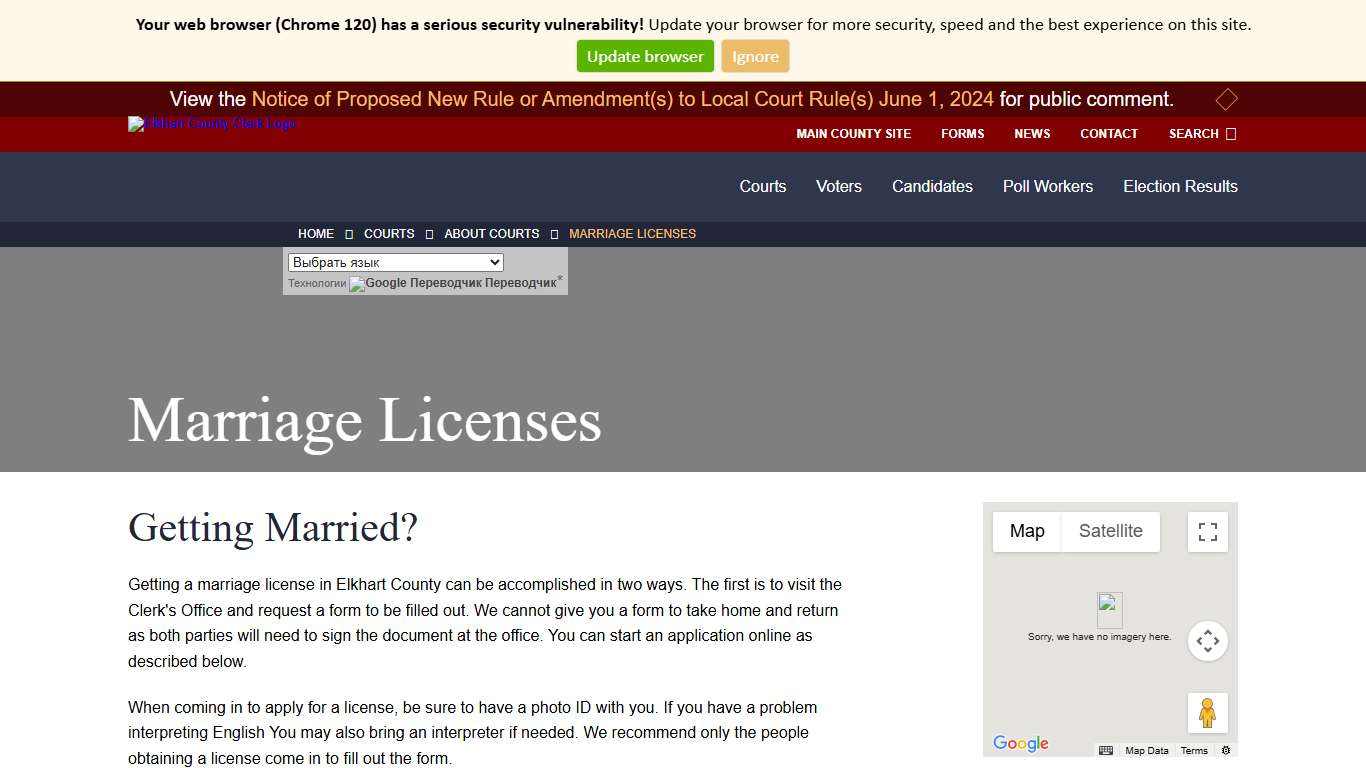Click the diamond icon beside the notice banner
Screen dimensions: 1366x768
pos(1226,99)
